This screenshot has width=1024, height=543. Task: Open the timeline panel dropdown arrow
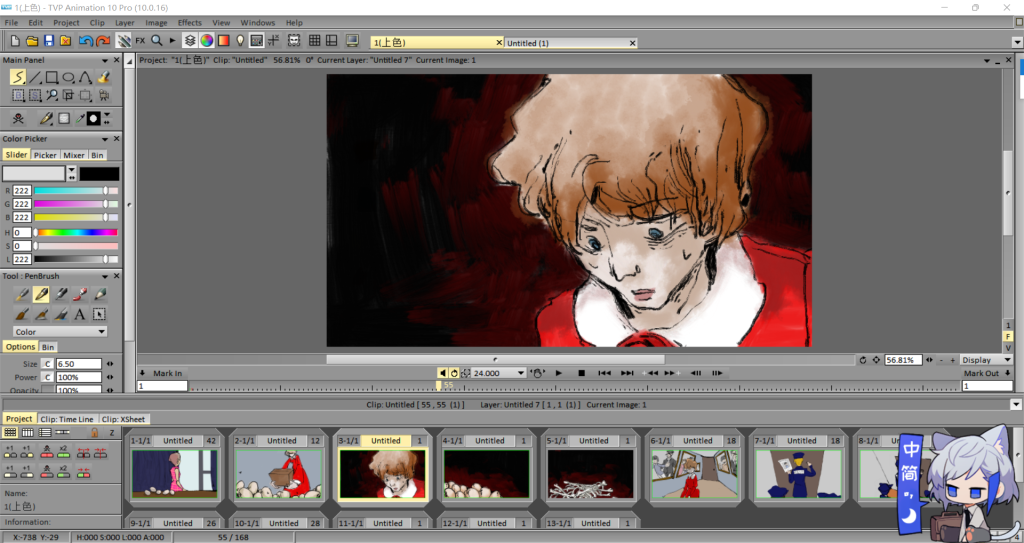1016,404
